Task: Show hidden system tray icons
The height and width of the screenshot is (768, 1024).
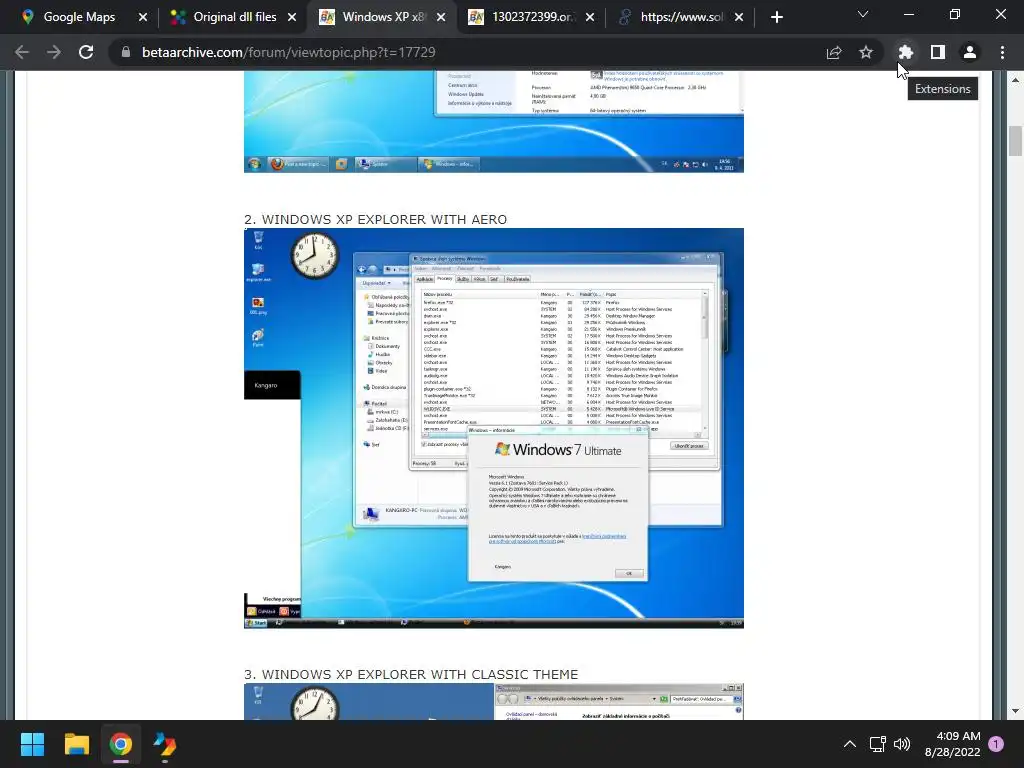Action: [x=850, y=744]
